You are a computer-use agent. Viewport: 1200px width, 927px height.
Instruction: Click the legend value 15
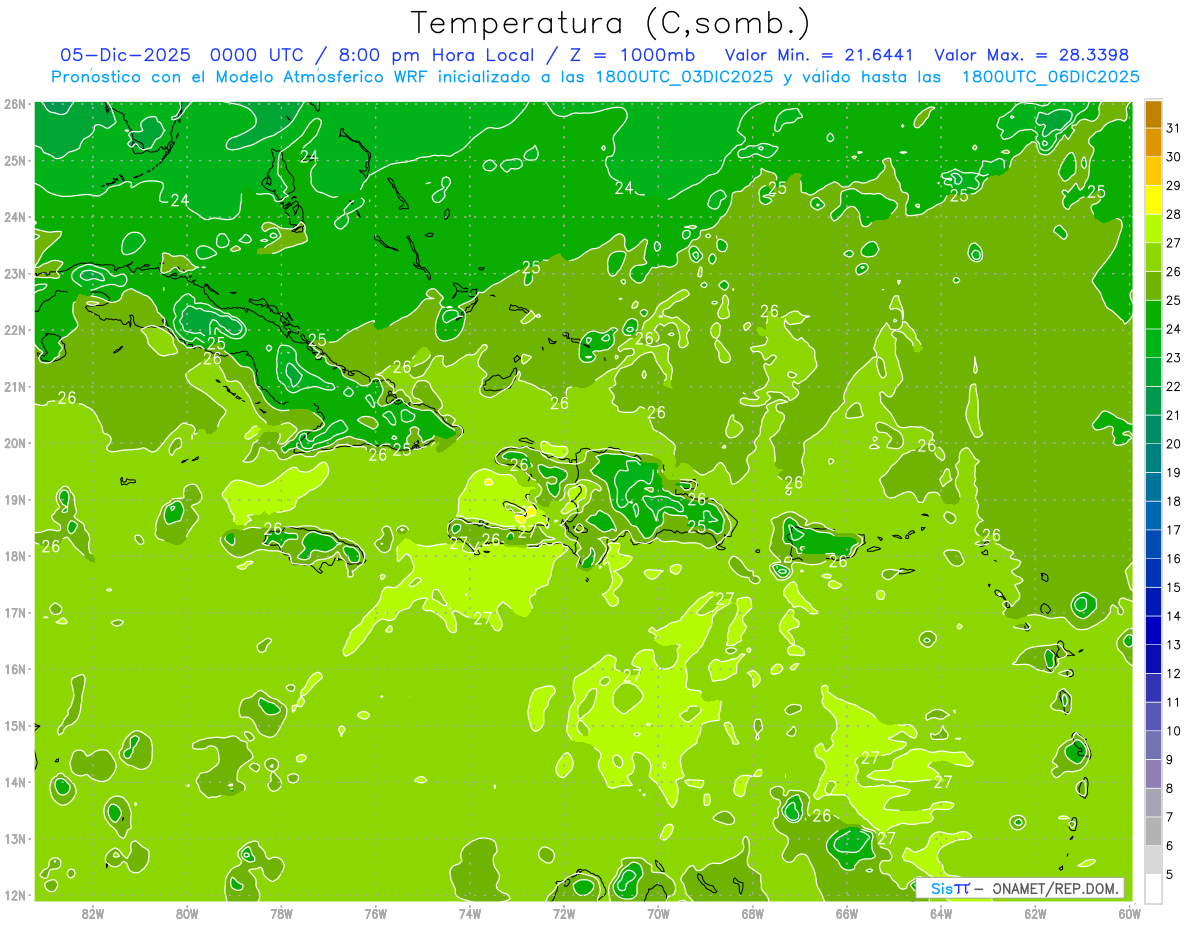pyautogui.click(x=1174, y=587)
